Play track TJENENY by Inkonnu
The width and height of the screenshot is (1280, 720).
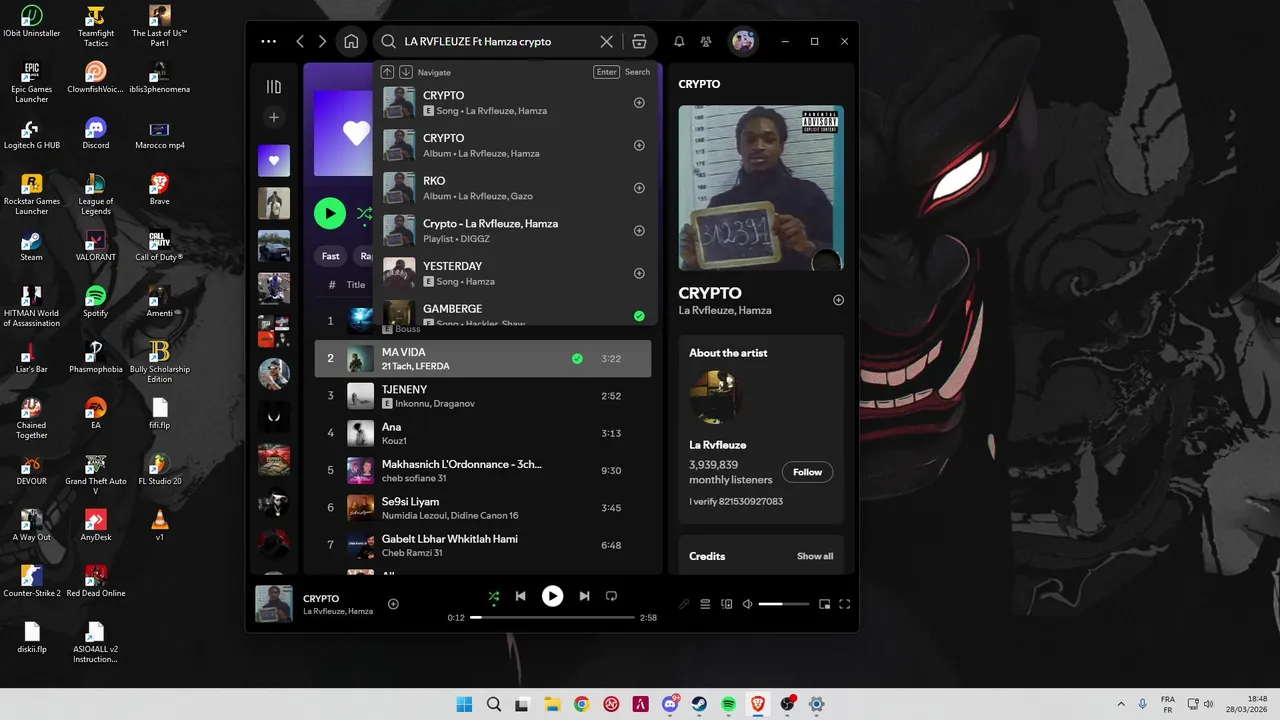click(x=483, y=396)
